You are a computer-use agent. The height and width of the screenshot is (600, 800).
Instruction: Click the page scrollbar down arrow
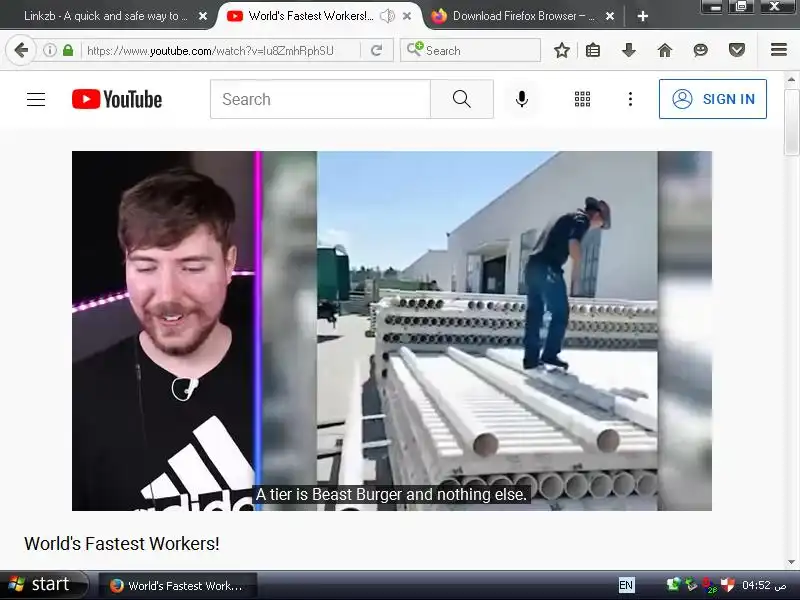[791, 562]
